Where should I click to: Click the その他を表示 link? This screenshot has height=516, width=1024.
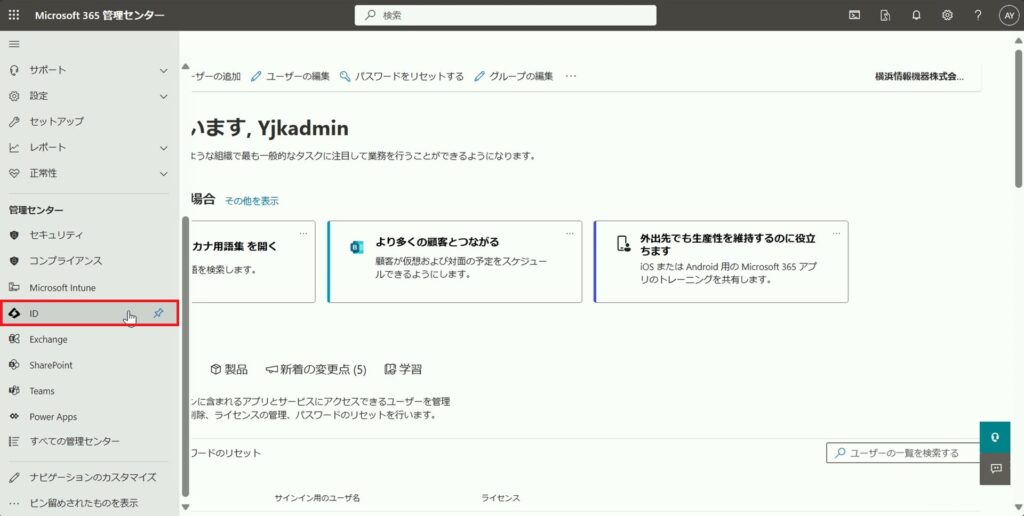pos(251,201)
